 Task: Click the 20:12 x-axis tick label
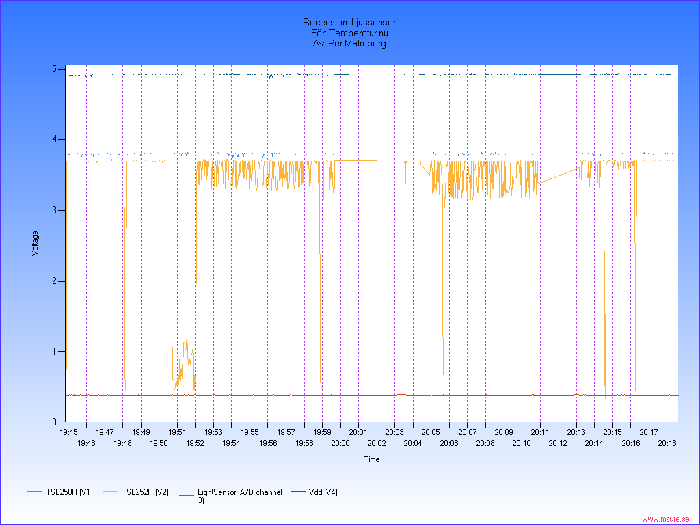coord(557,441)
